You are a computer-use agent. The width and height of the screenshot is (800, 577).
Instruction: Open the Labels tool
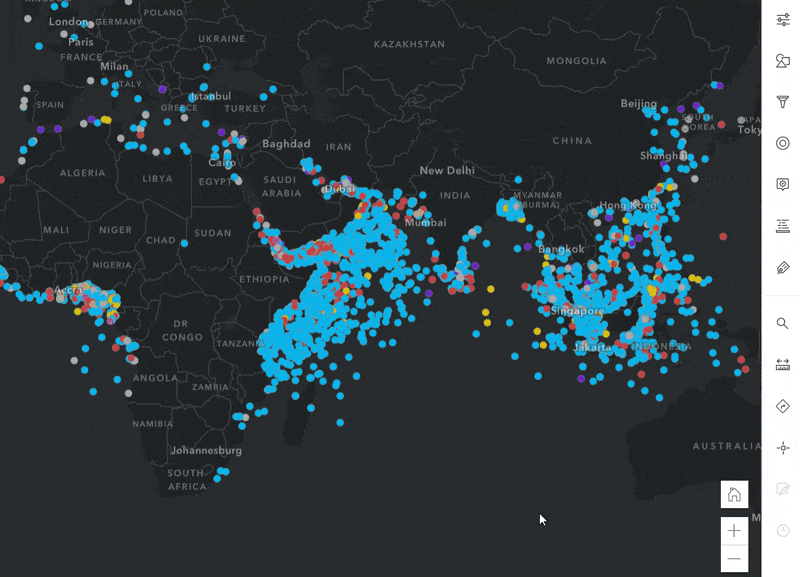(783, 267)
